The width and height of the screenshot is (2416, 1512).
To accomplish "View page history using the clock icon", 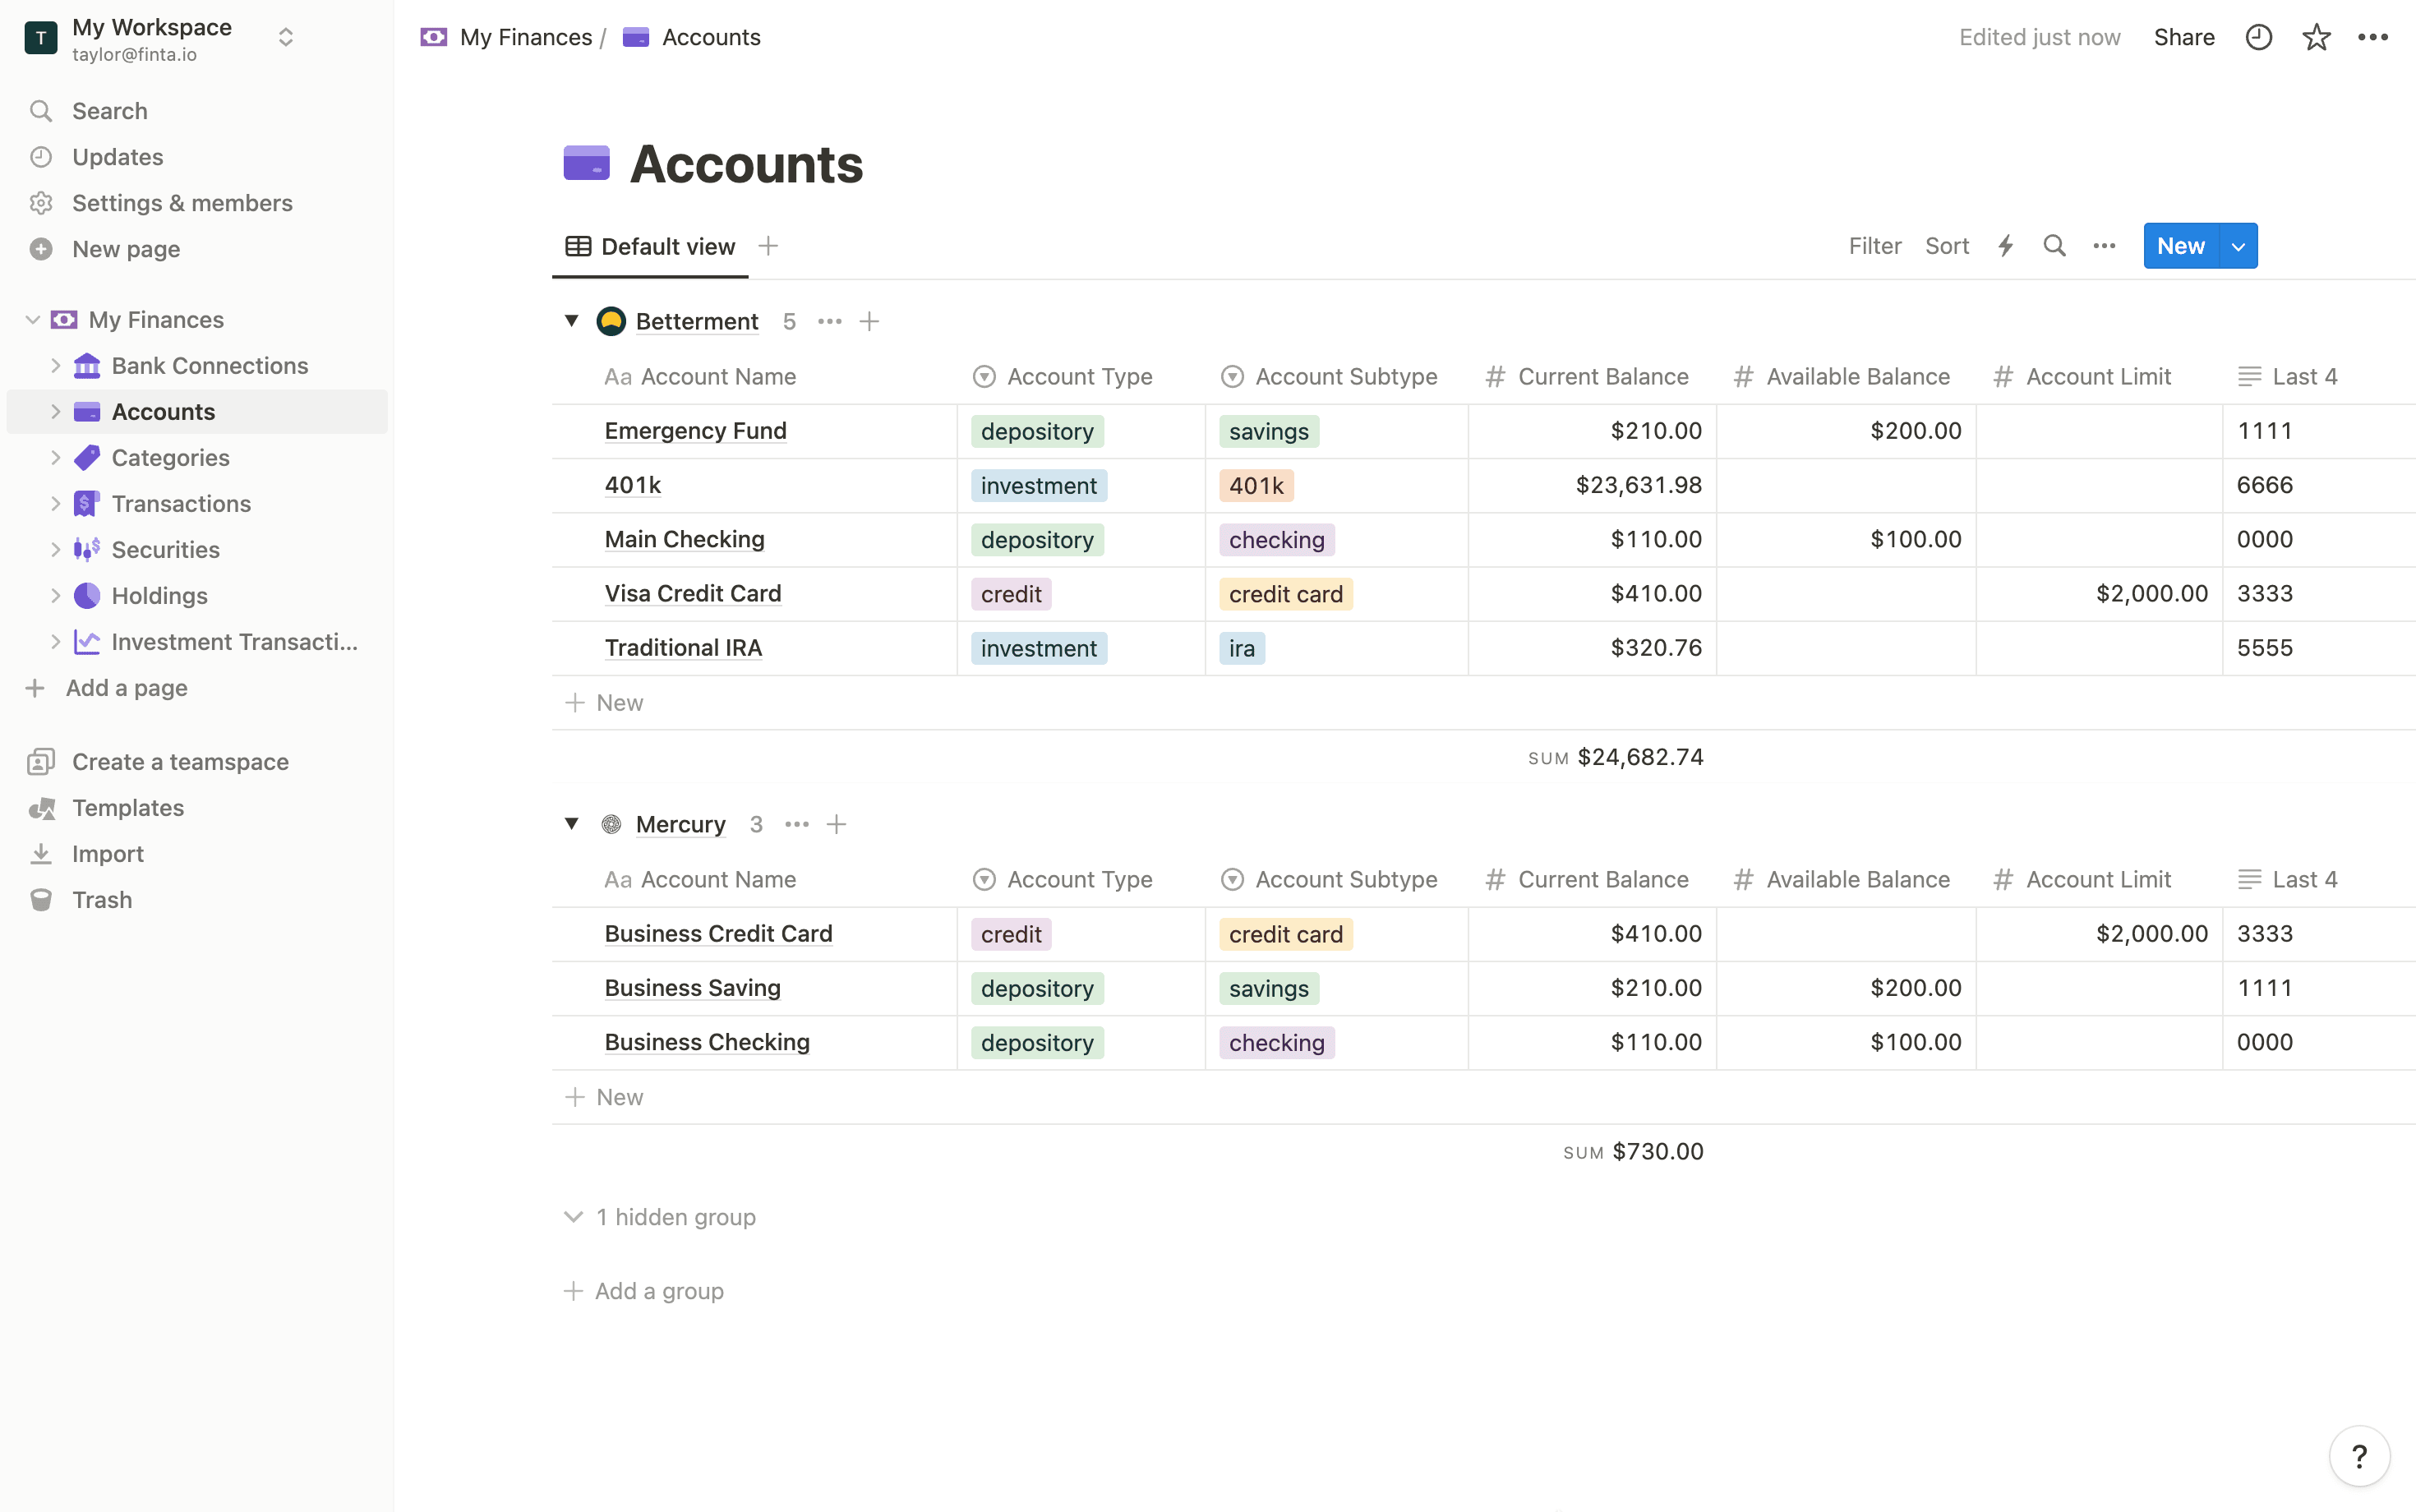I will point(2258,36).
